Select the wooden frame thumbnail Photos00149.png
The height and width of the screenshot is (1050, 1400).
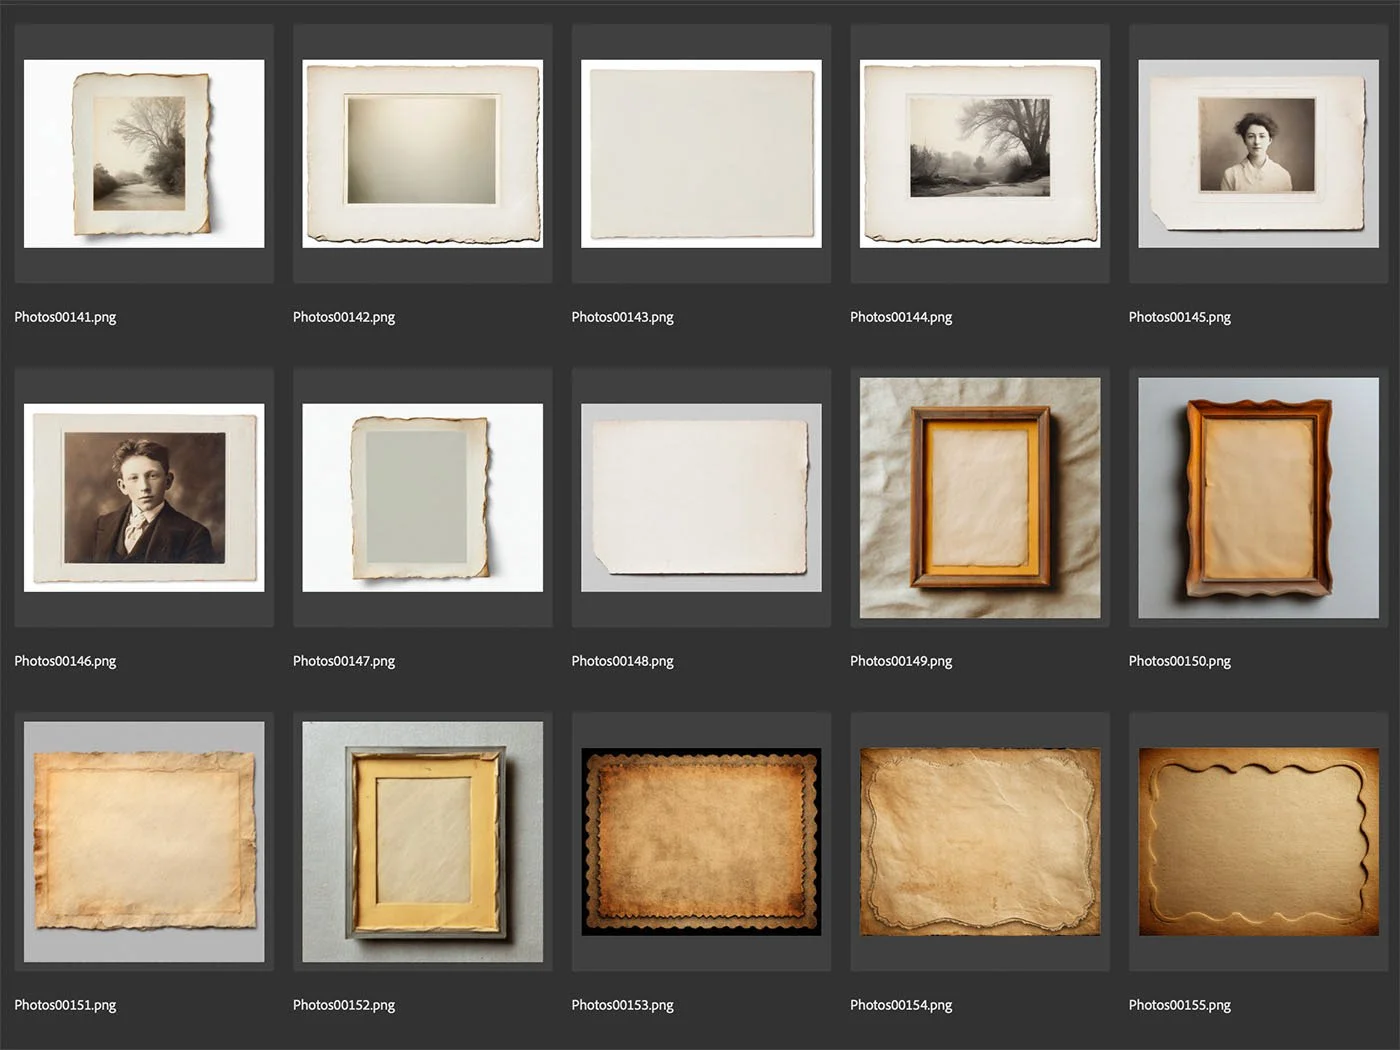tap(980, 498)
